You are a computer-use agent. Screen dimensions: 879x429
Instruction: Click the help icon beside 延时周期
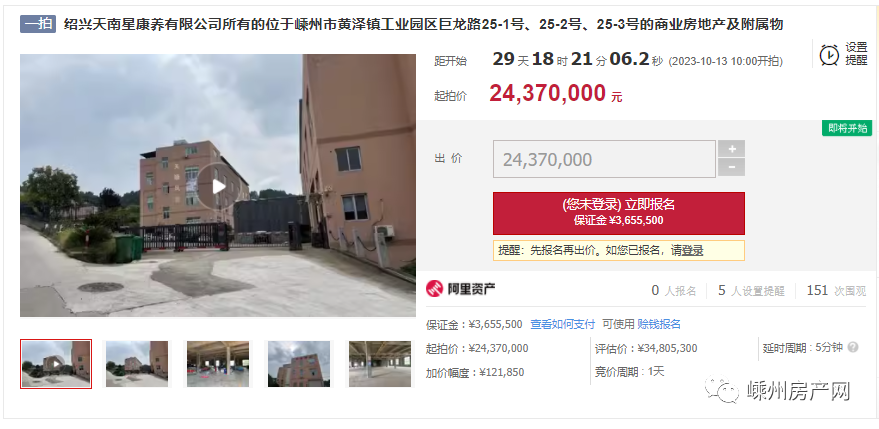853,347
